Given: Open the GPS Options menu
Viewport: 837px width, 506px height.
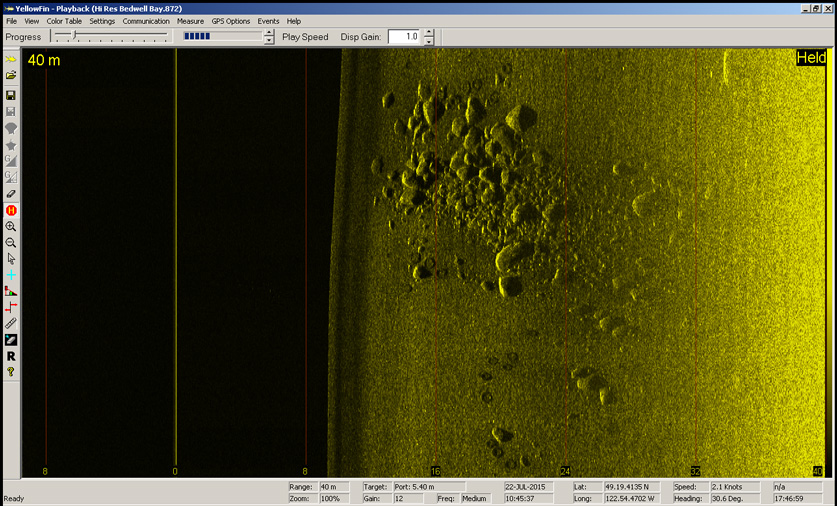Looking at the screenshot, I should pos(230,21).
